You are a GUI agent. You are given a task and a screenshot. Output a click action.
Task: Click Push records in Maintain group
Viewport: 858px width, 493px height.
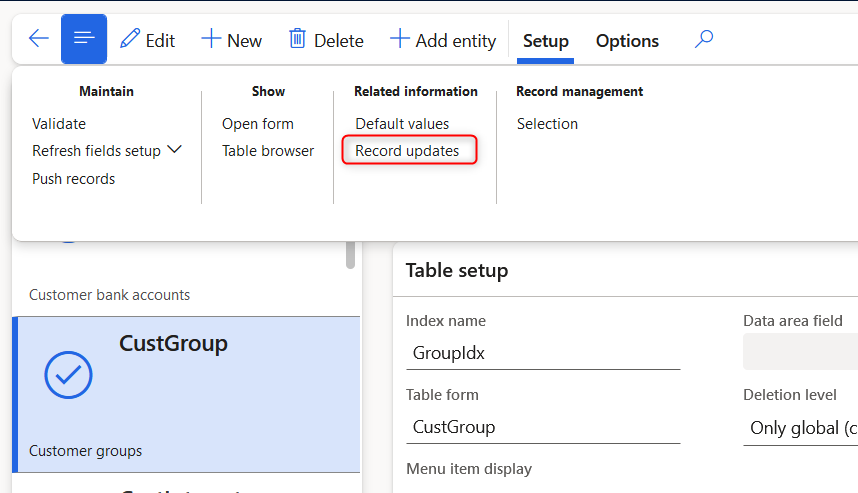tap(74, 179)
